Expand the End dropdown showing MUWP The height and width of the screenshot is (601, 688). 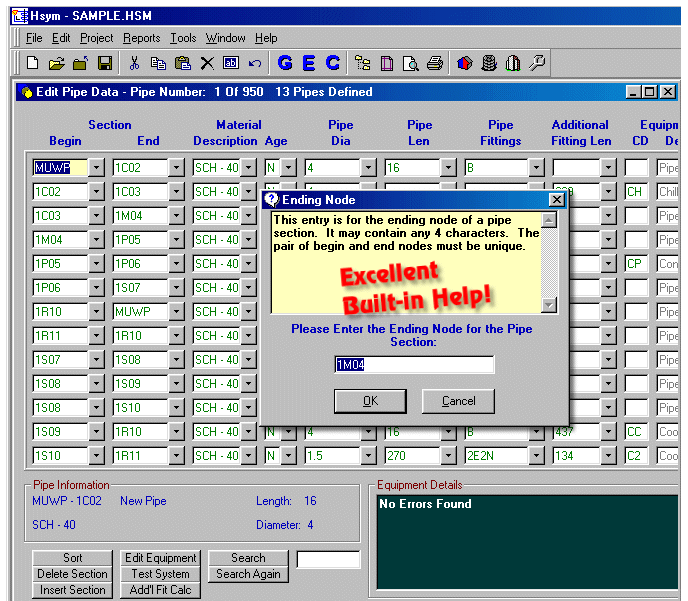click(x=176, y=312)
